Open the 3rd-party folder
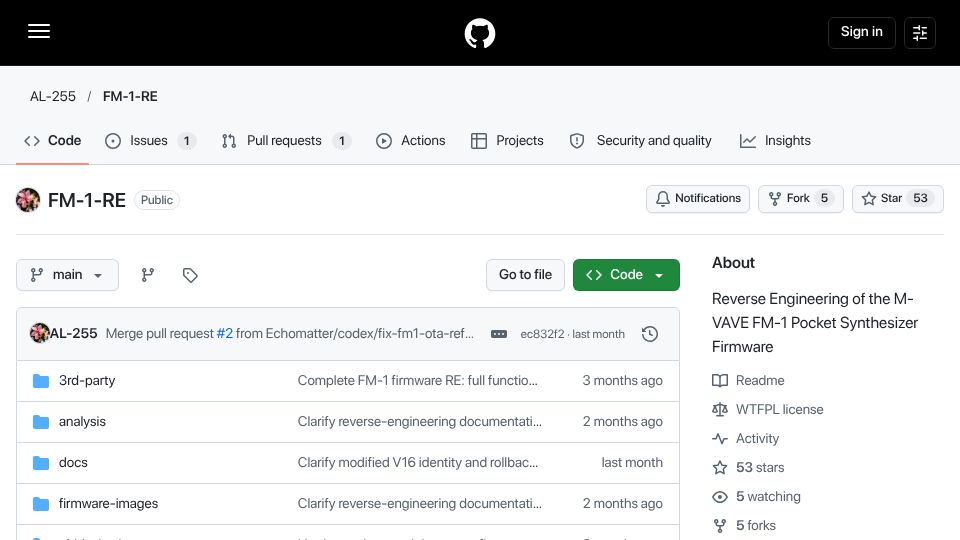The width and height of the screenshot is (960, 540). pyautogui.click(x=87, y=380)
